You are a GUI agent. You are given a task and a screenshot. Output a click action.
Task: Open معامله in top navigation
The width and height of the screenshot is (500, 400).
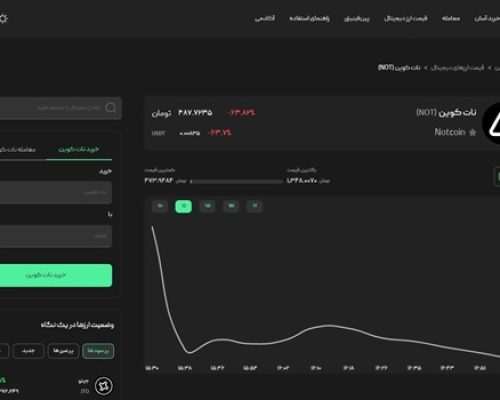pos(451,18)
